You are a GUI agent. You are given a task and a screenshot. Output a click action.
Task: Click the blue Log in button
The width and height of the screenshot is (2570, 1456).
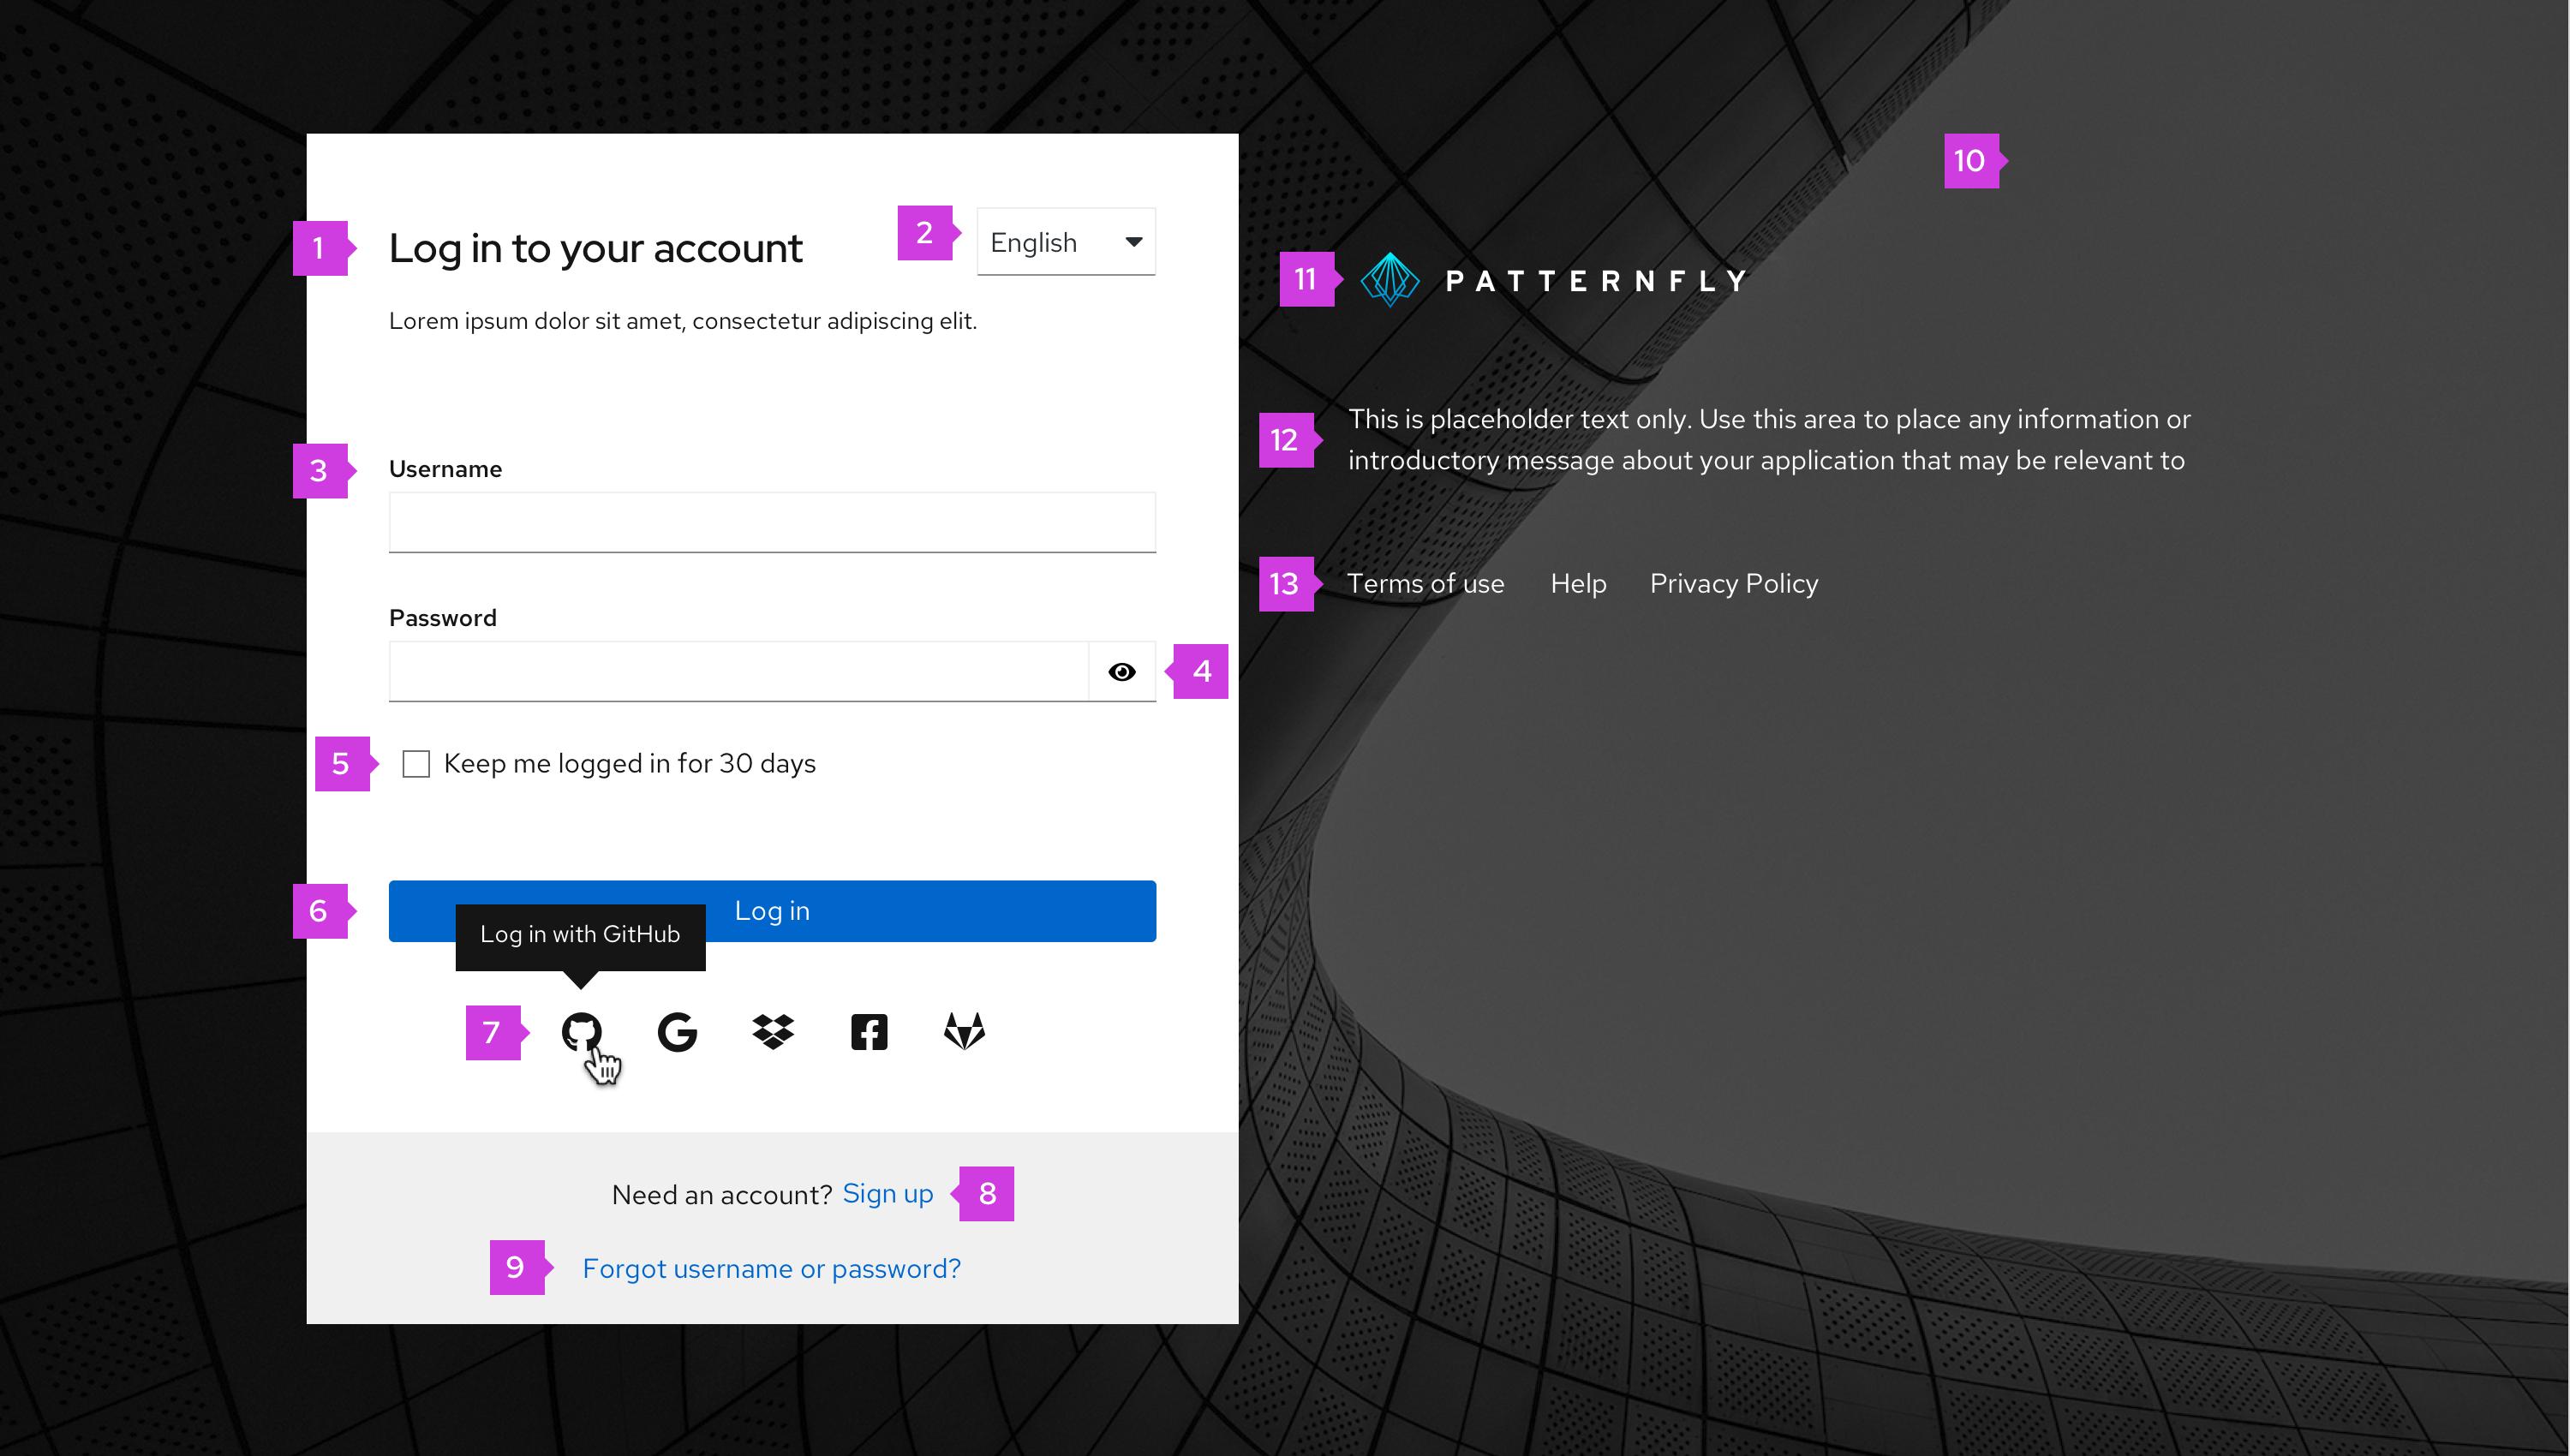[x=771, y=910]
